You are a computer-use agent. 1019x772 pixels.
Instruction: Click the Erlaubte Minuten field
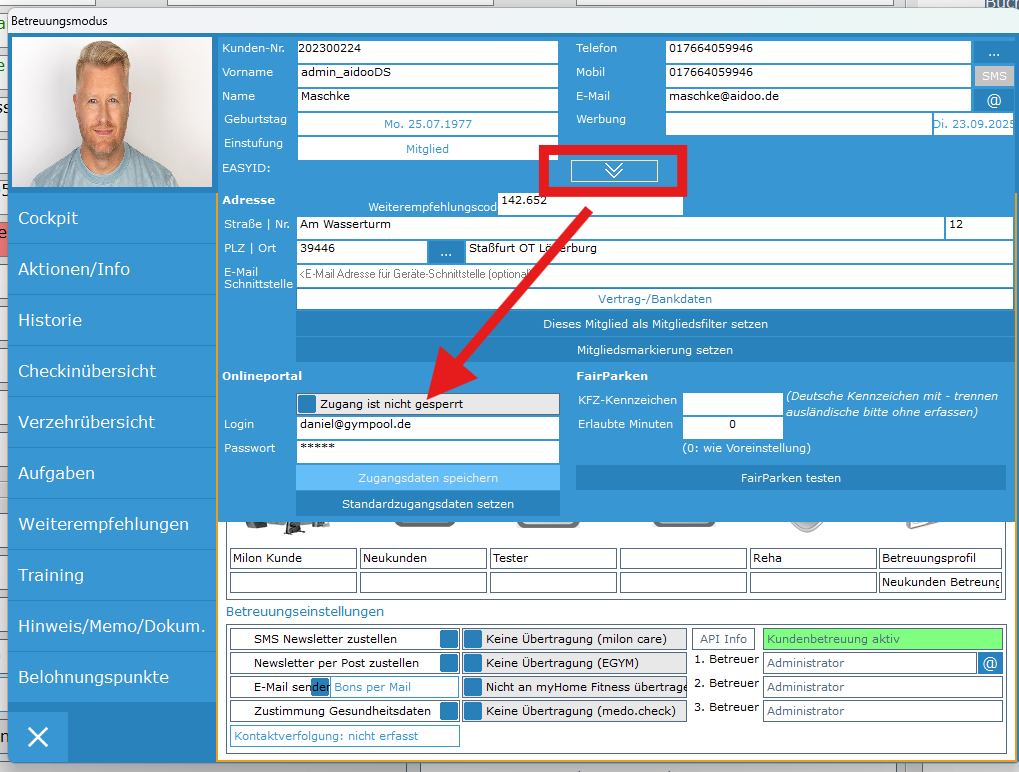coord(732,428)
